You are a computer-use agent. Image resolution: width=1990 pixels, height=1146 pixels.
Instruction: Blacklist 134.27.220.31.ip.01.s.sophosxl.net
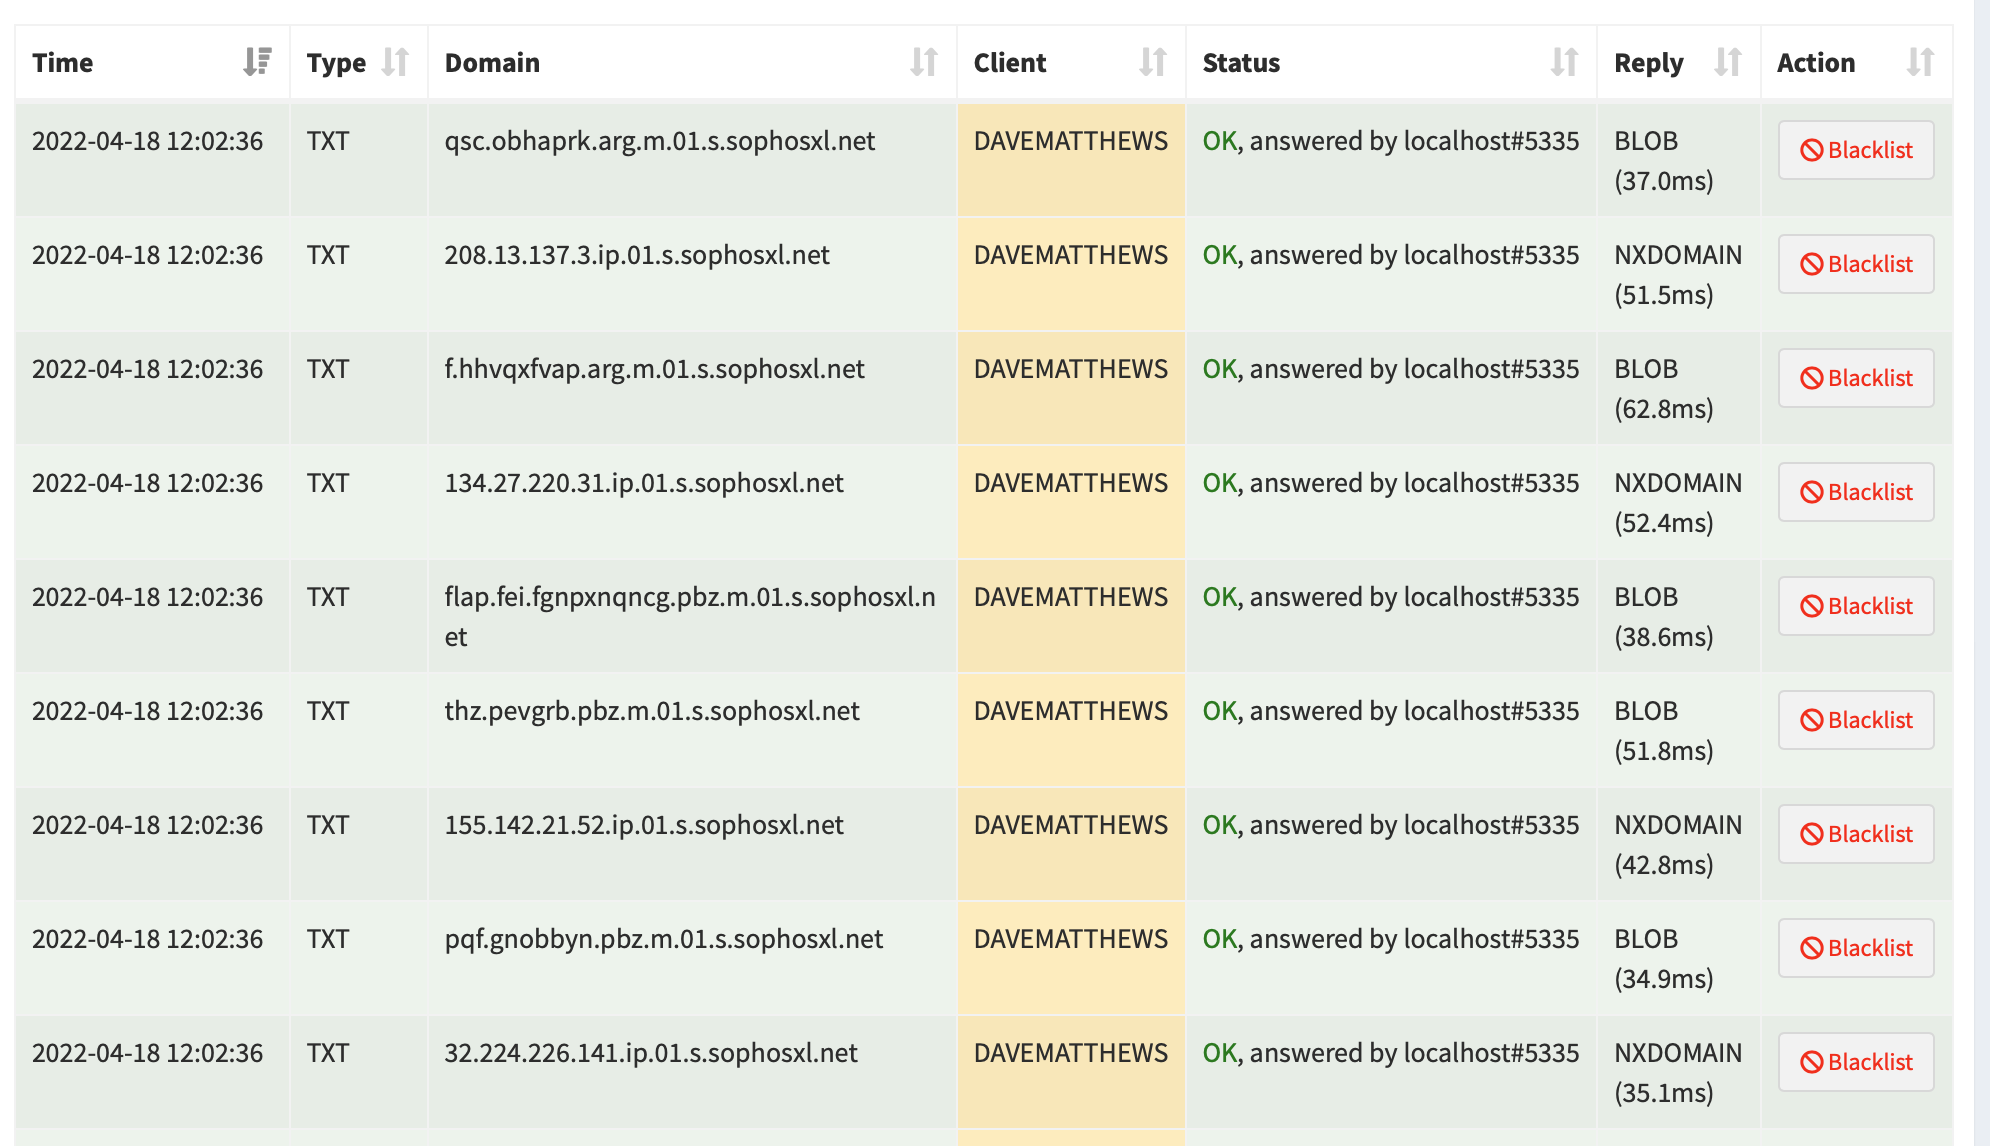tap(1856, 492)
